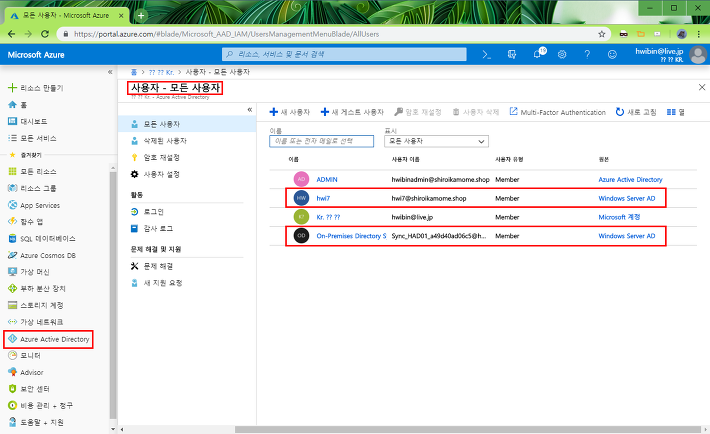The height and width of the screenshot is (434, 710).
Task: Open 스토리지 계정 in sidebar
Action: coord(36,305)
